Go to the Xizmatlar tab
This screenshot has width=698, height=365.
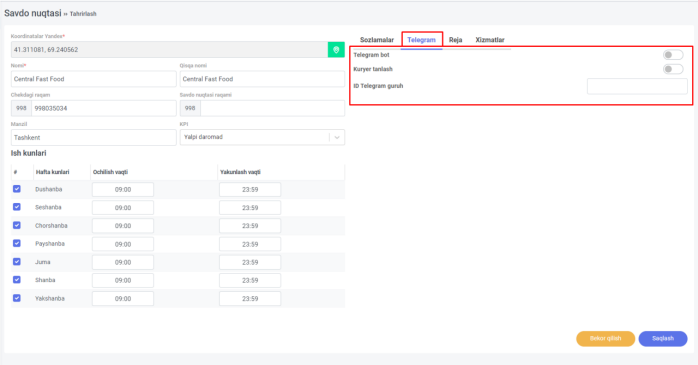click(490, 40)
